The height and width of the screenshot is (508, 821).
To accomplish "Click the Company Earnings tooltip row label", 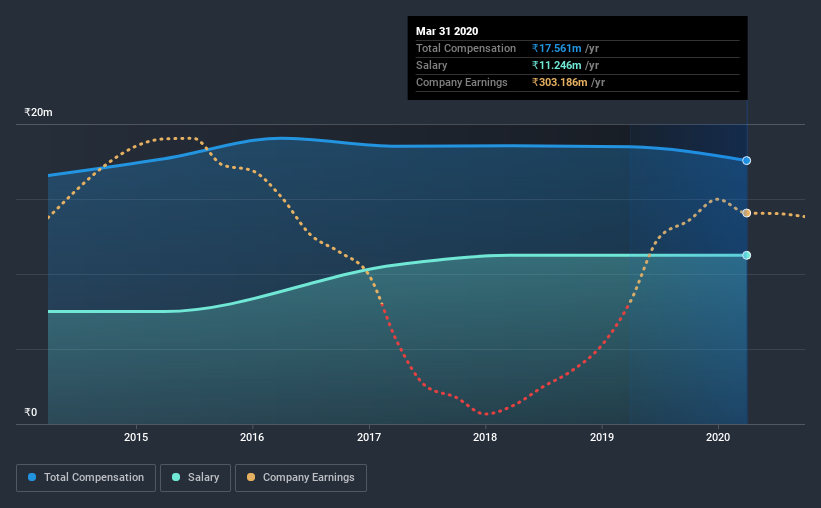I will click(x=462, y=82).
